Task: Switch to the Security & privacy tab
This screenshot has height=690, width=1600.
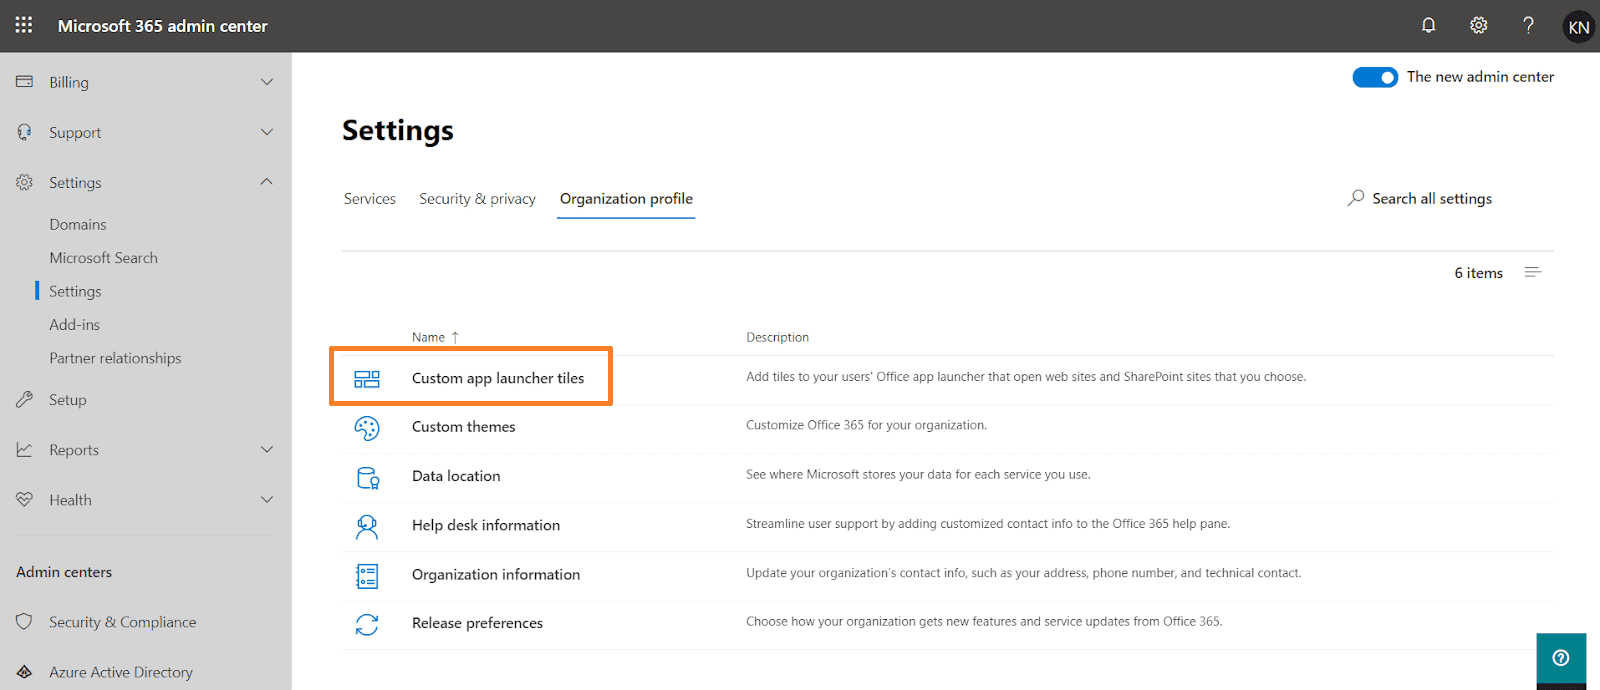Action: (477, 199)
